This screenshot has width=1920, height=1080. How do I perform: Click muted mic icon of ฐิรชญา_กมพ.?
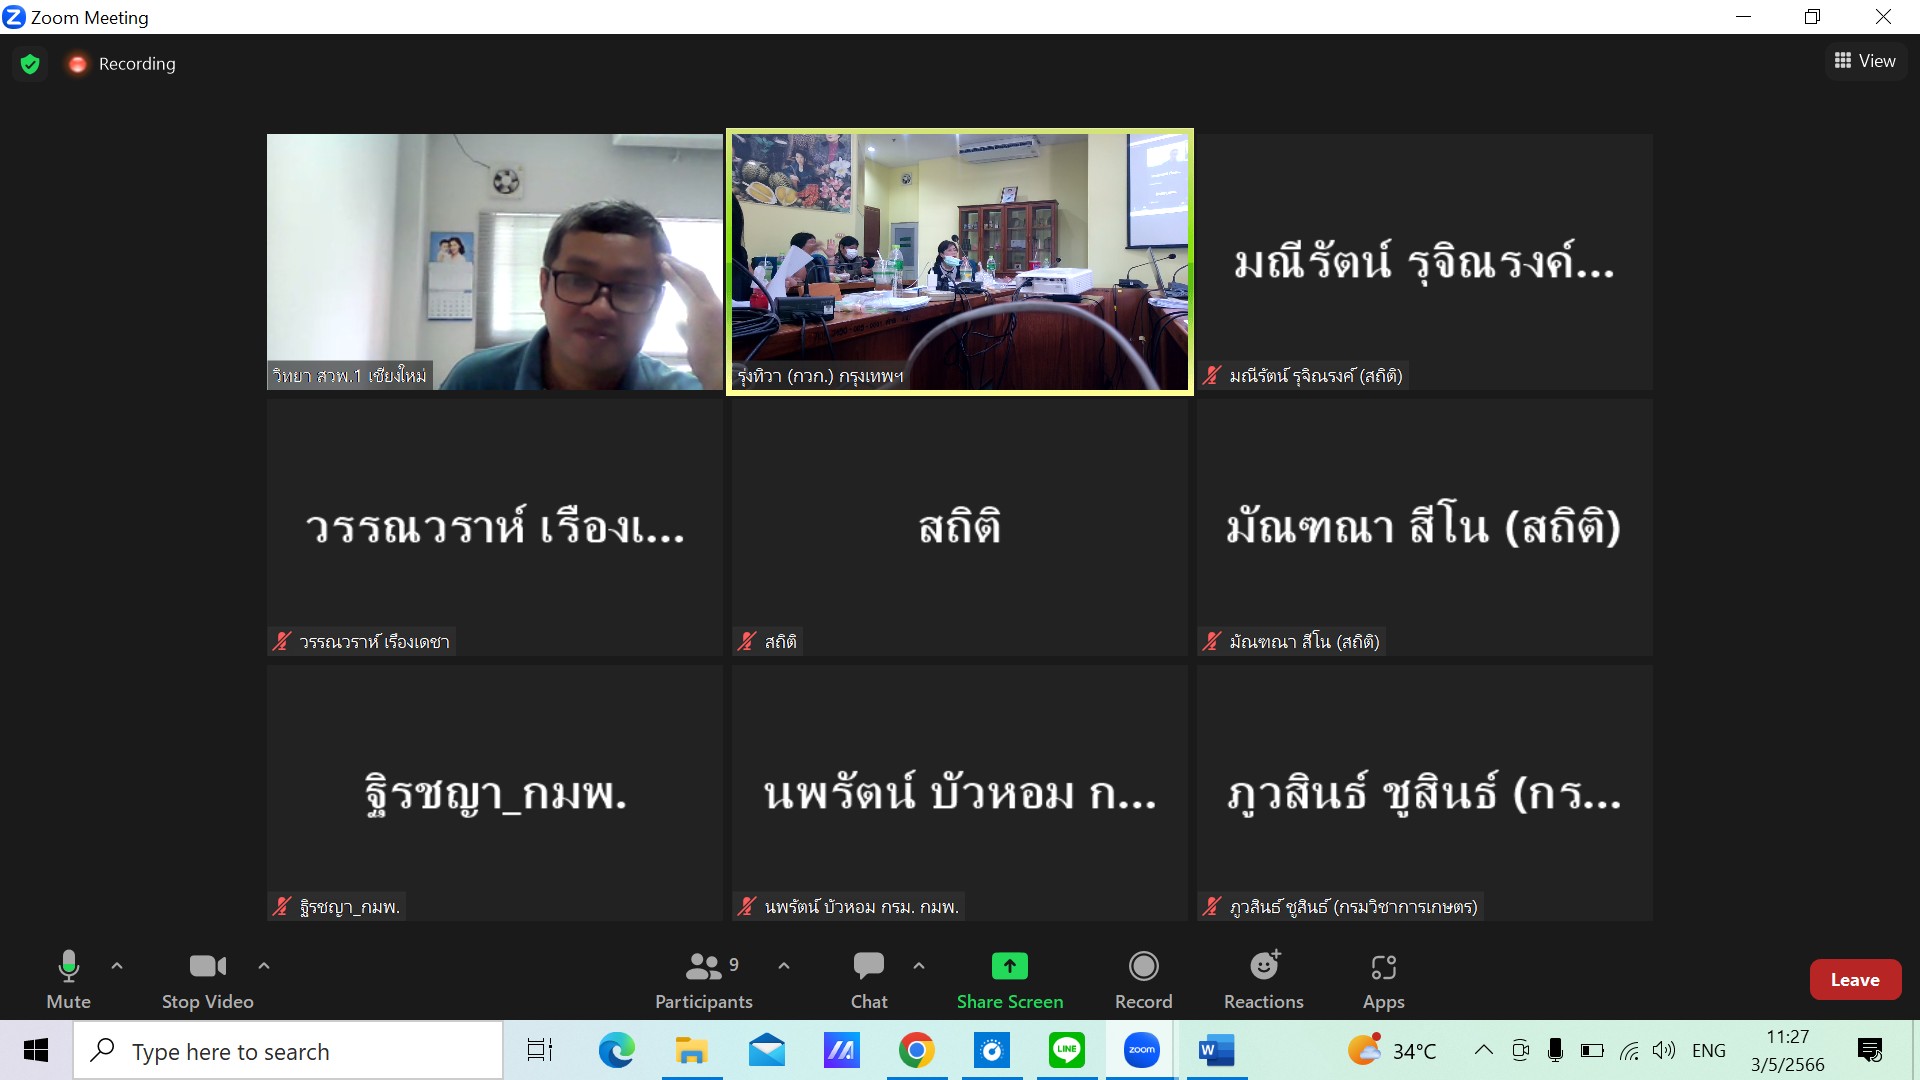click(x=282, y=907)
